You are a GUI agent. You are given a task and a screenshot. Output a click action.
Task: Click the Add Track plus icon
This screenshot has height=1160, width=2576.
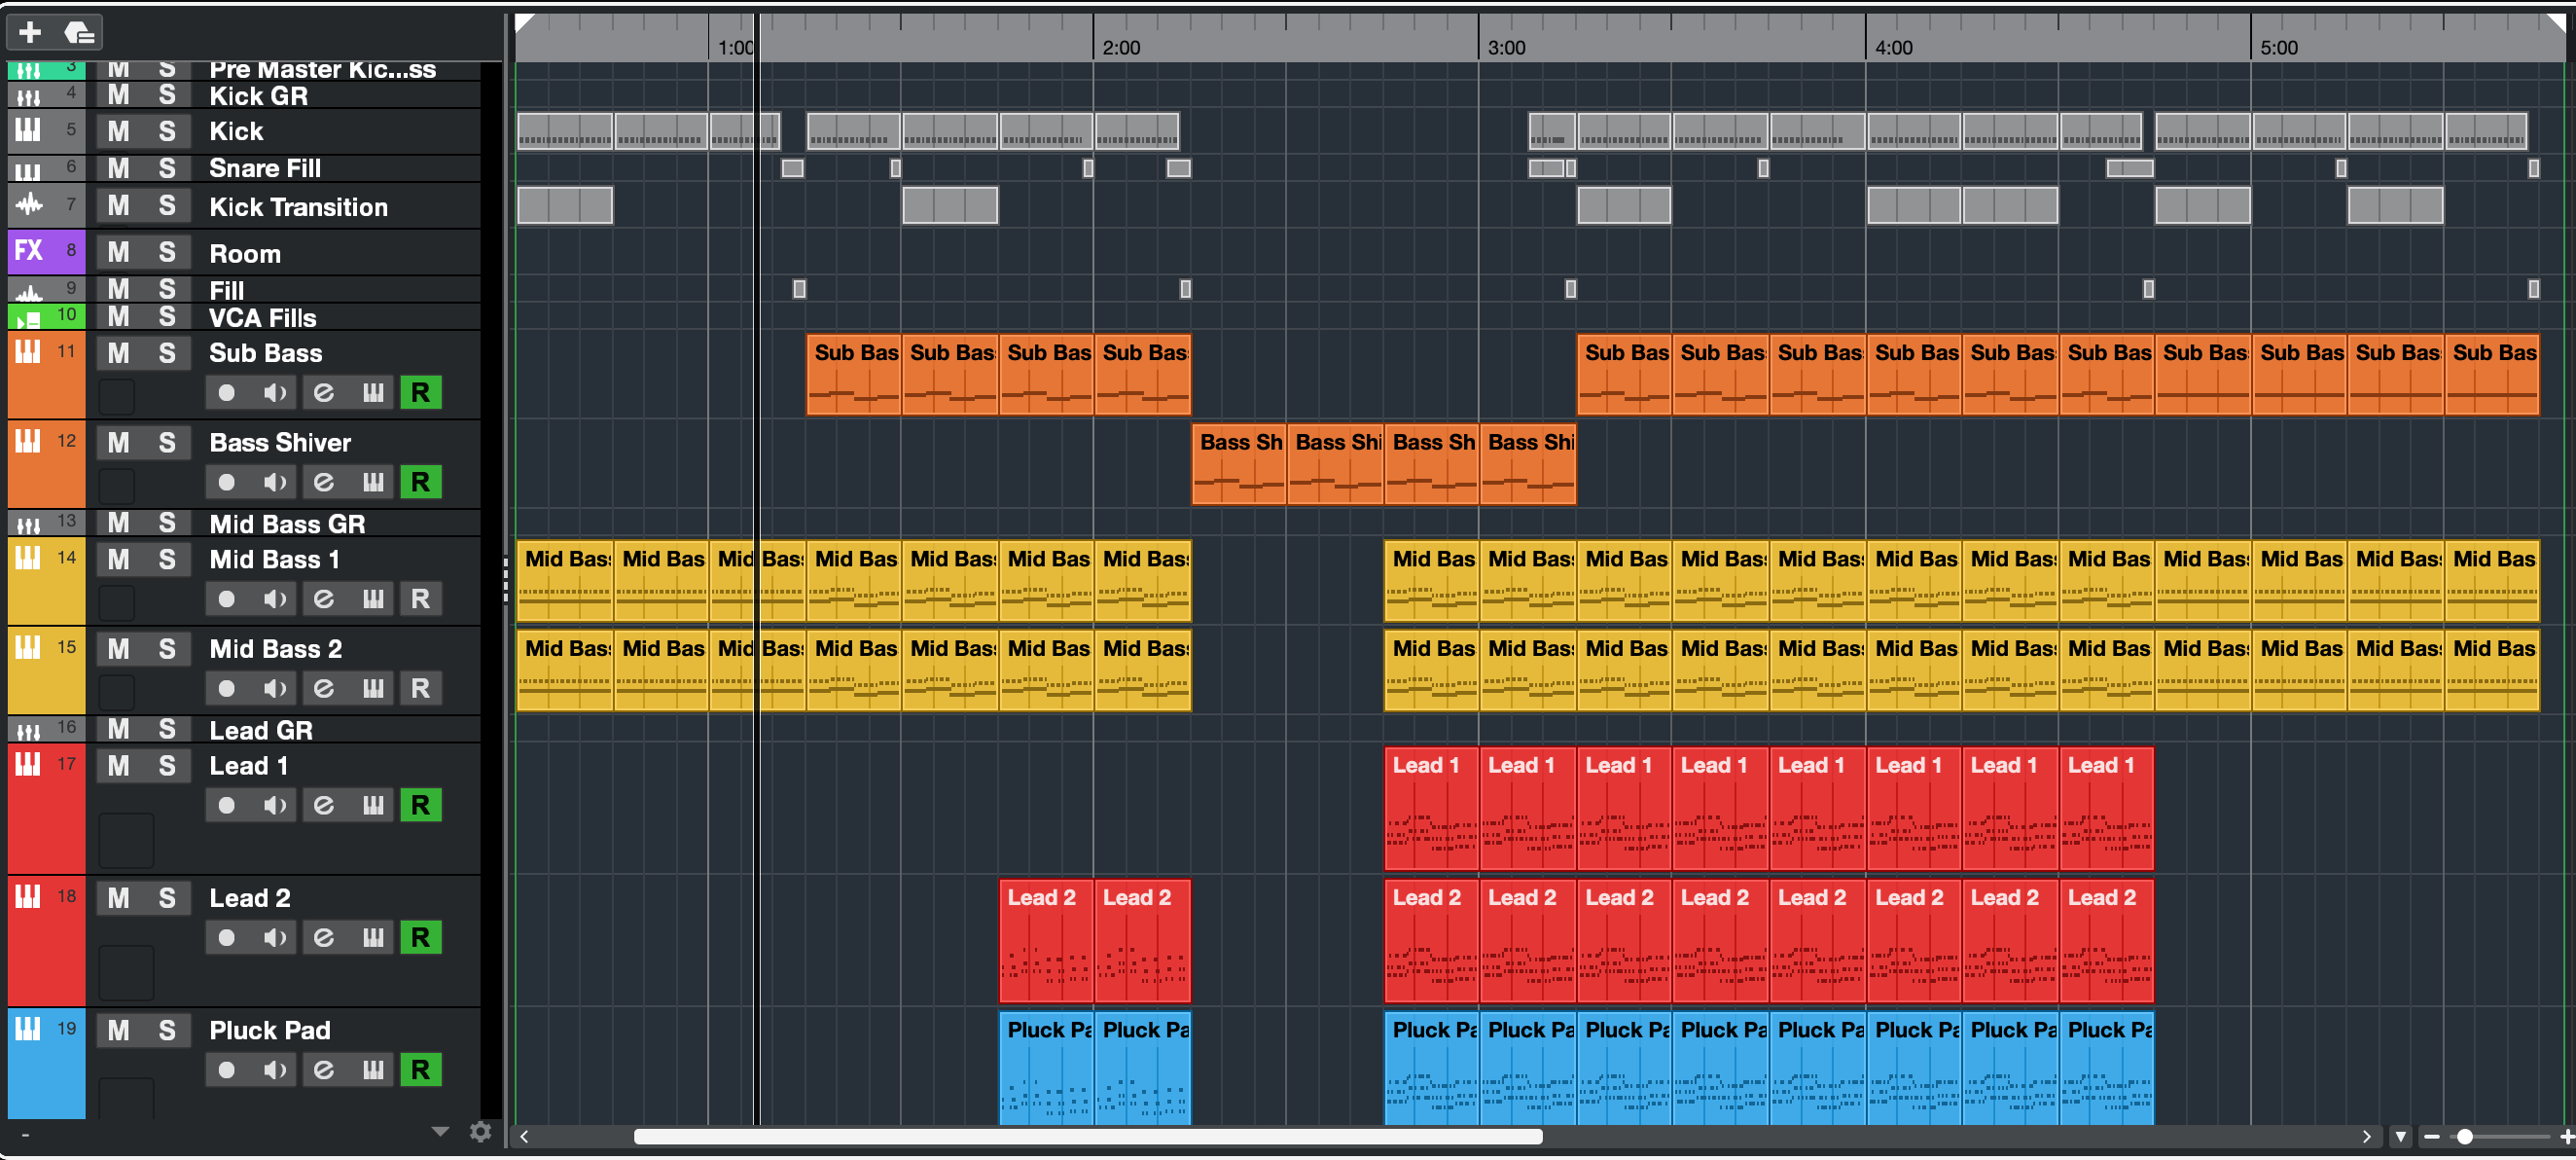point(30,33)
